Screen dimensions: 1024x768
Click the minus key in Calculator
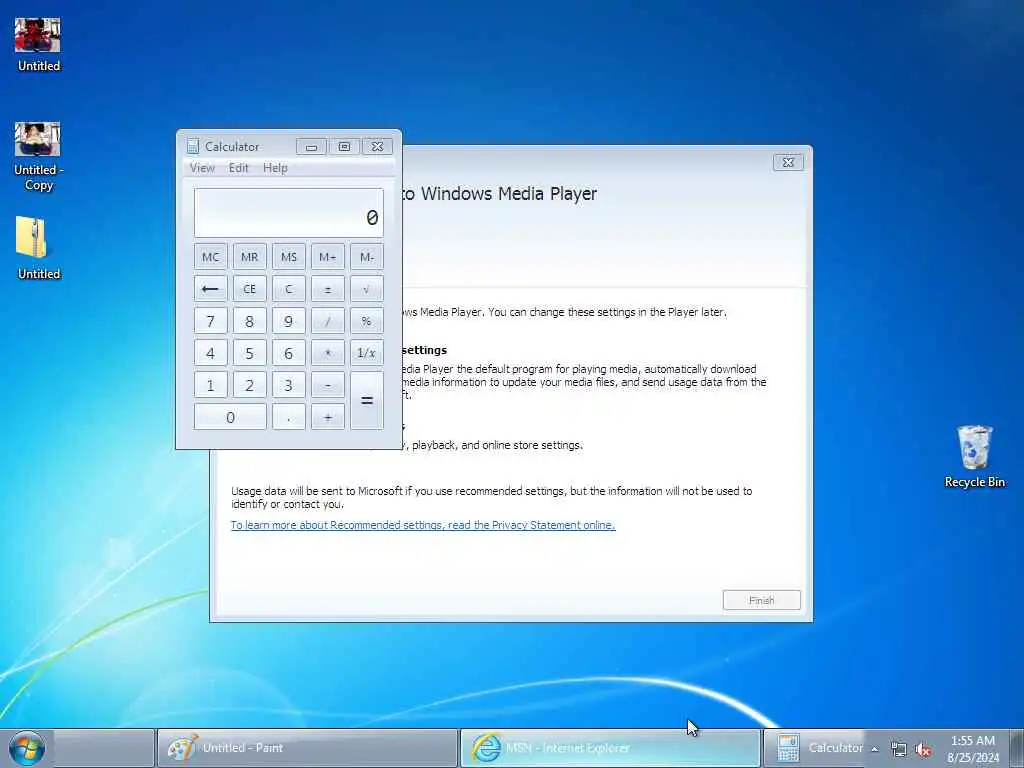tap(328, 385)
